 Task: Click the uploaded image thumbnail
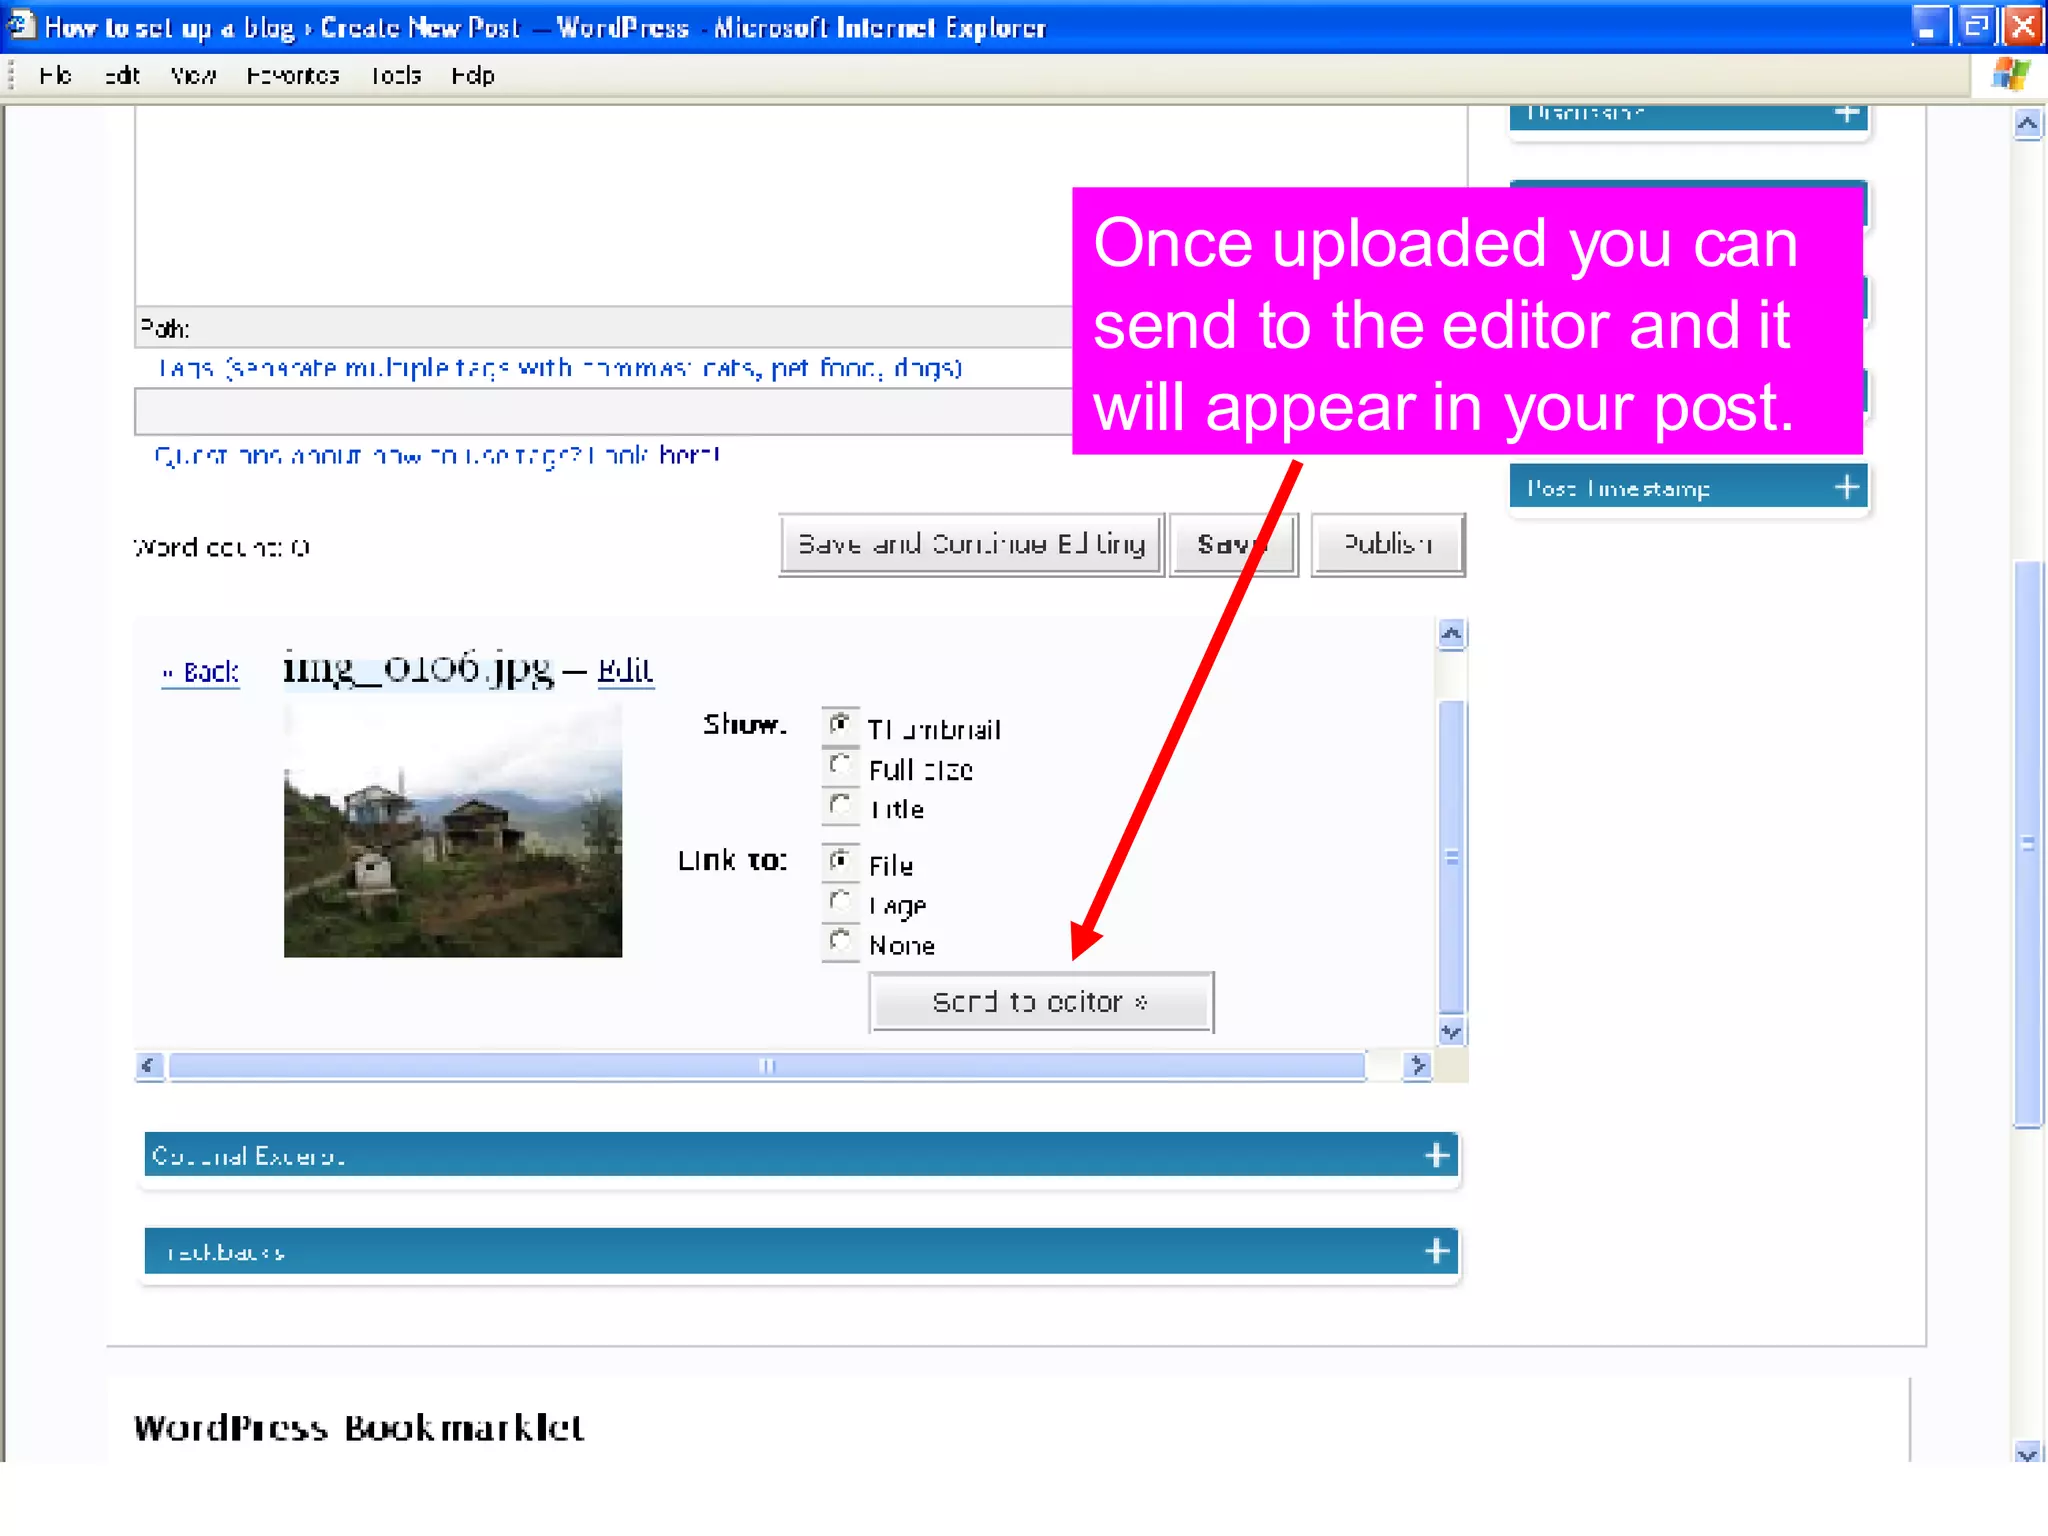[x=453, y=831]
